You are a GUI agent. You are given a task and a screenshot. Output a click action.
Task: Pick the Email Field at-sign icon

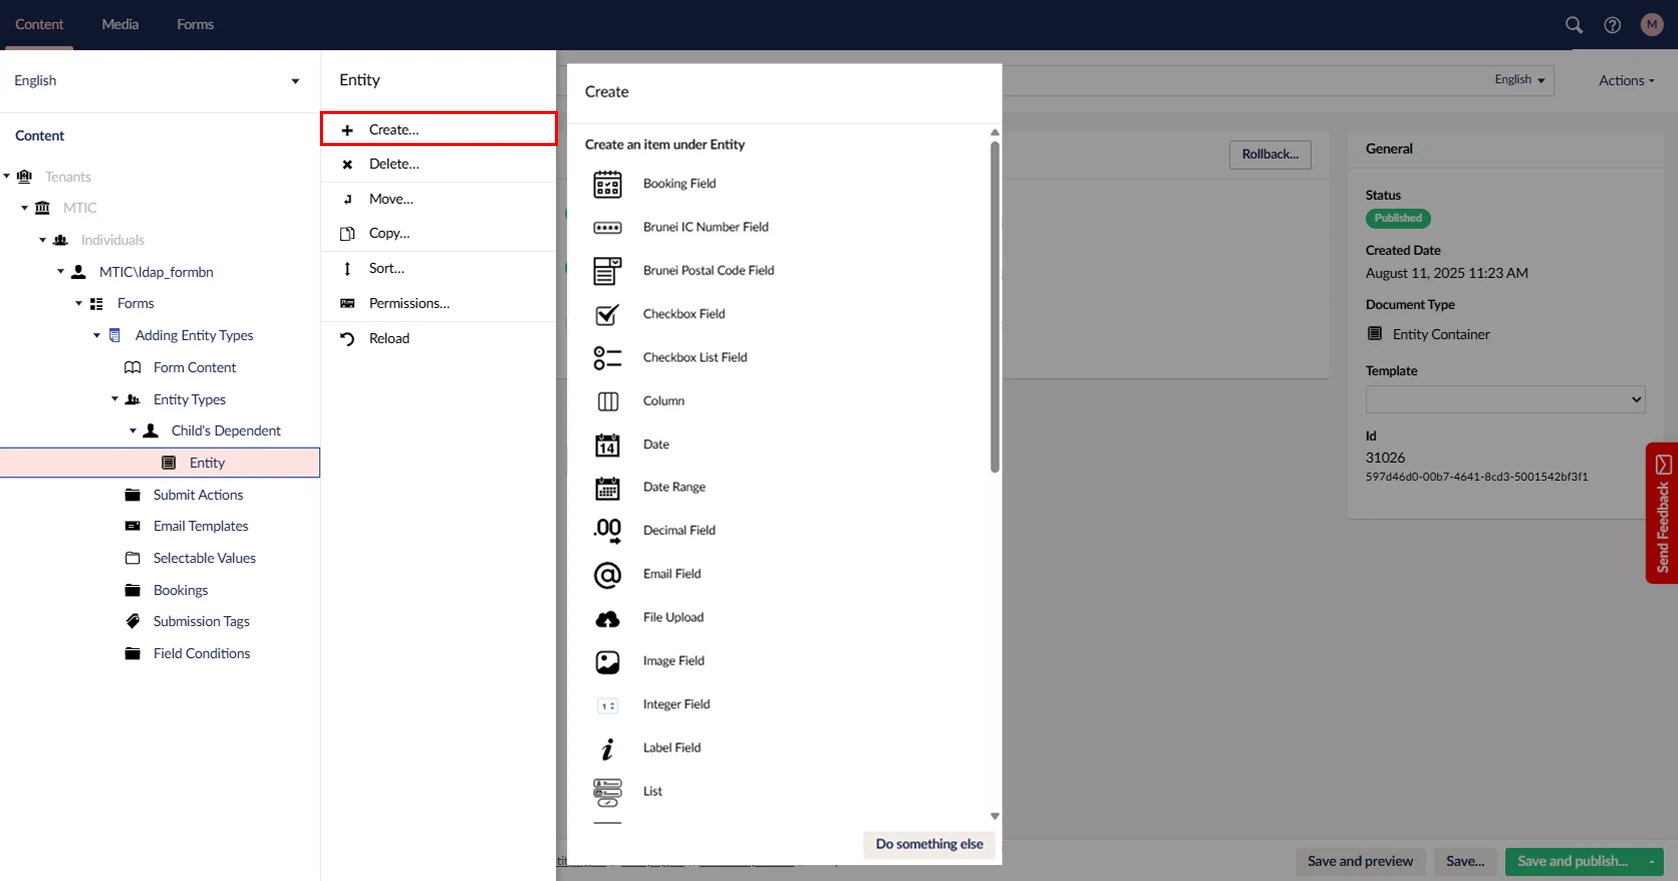click(x=607, y=574)
